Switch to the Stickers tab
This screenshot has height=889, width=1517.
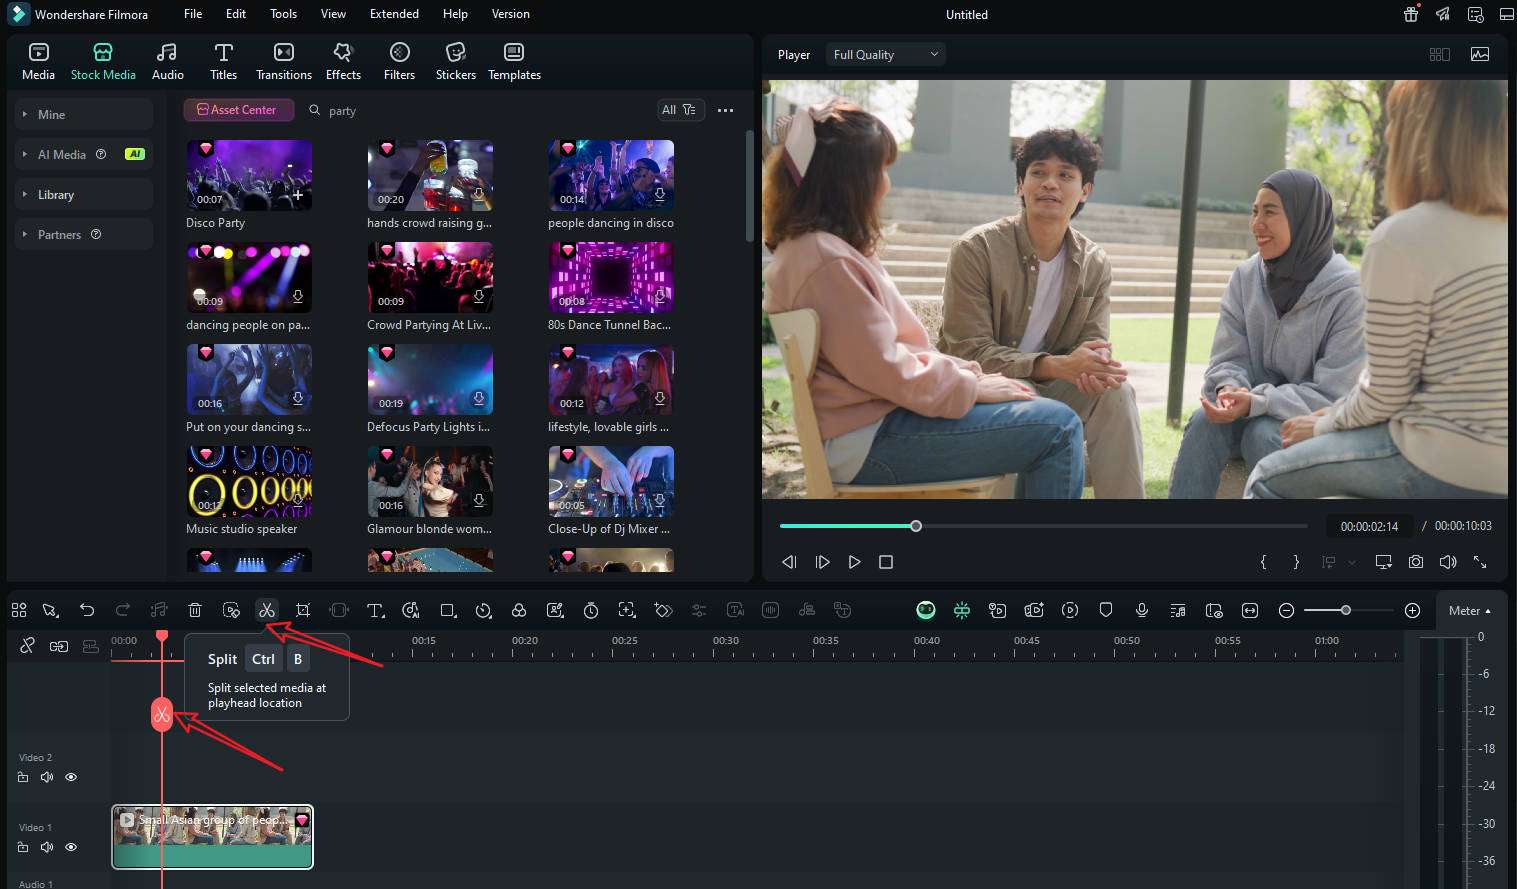(455, 61)
